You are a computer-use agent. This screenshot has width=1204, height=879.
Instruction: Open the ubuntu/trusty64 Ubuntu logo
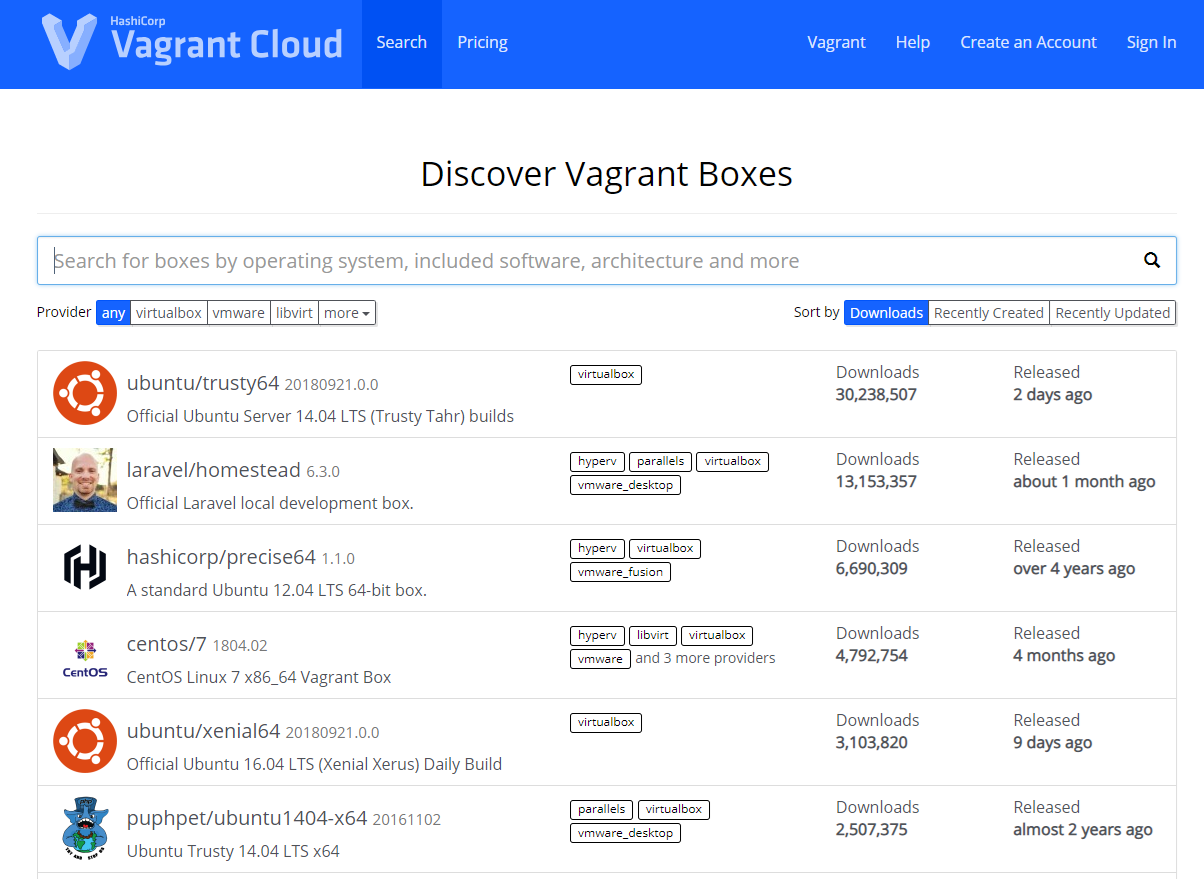(x=85, y=393)
